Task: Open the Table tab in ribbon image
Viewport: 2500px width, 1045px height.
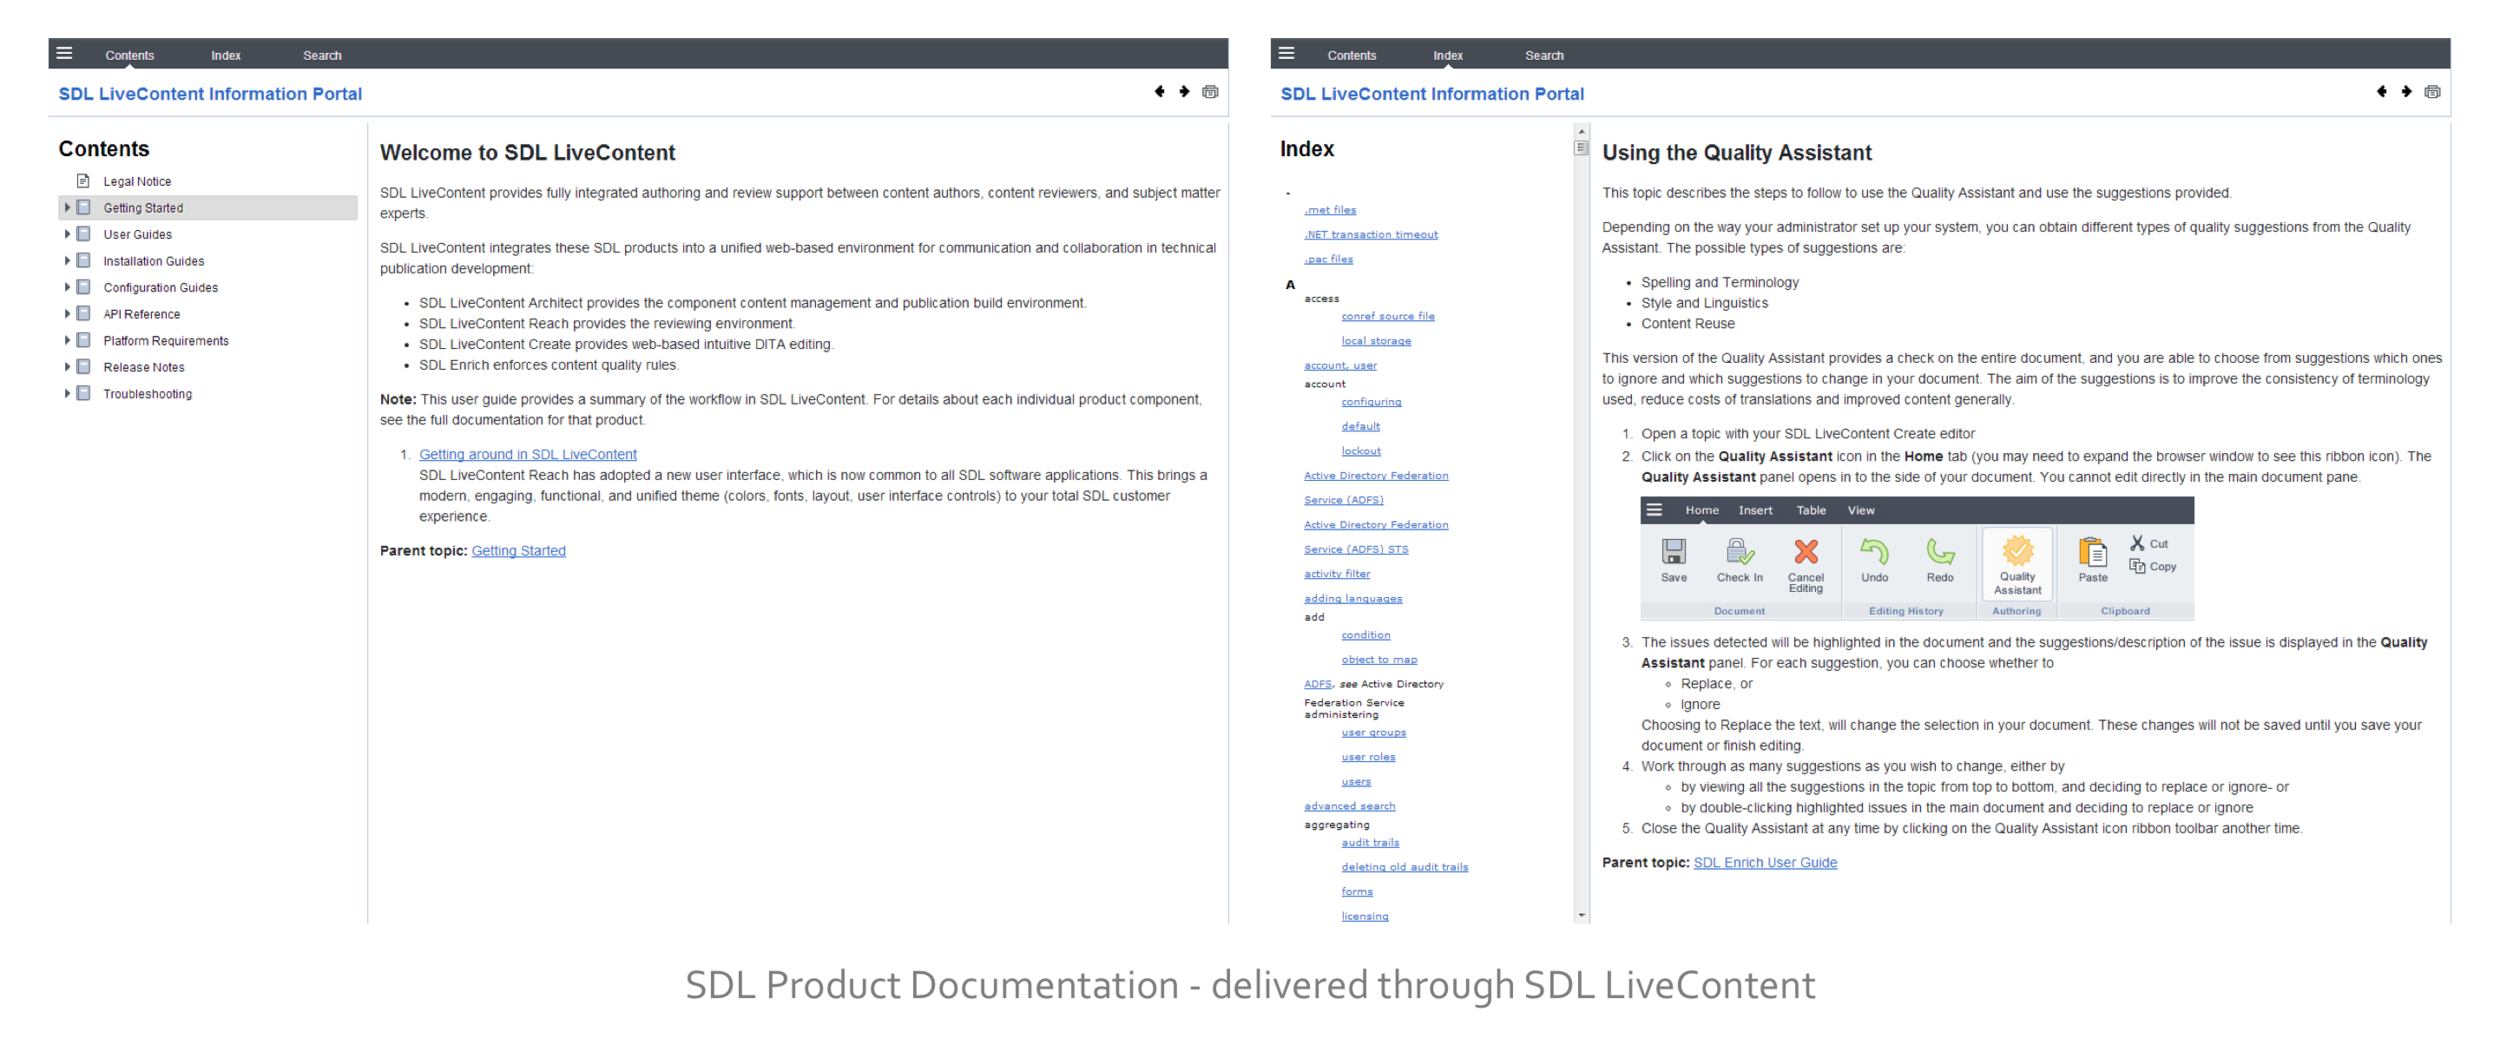Action: point(1811,510)
